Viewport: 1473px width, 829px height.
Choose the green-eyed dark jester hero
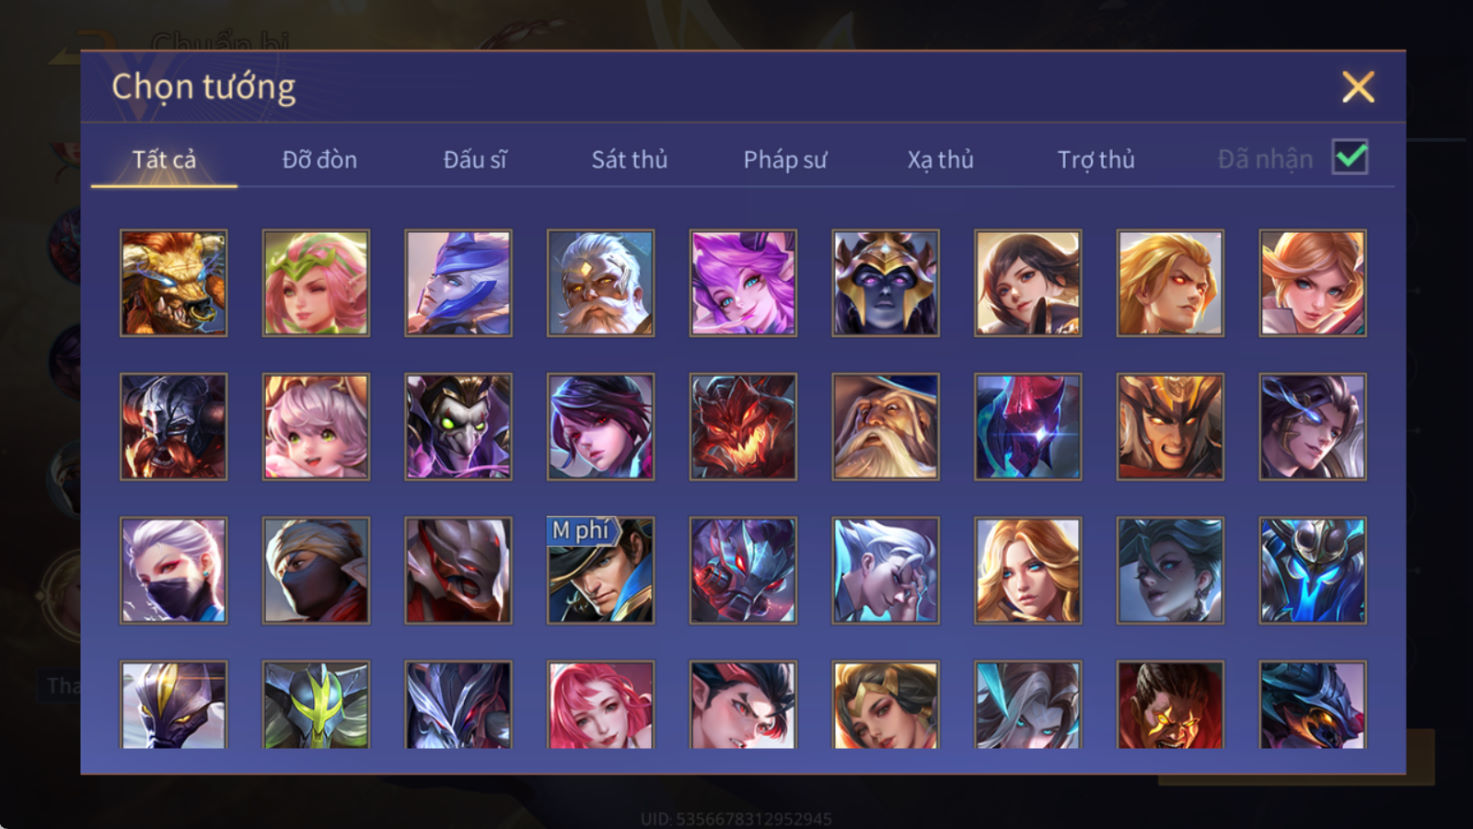[459, 427]
